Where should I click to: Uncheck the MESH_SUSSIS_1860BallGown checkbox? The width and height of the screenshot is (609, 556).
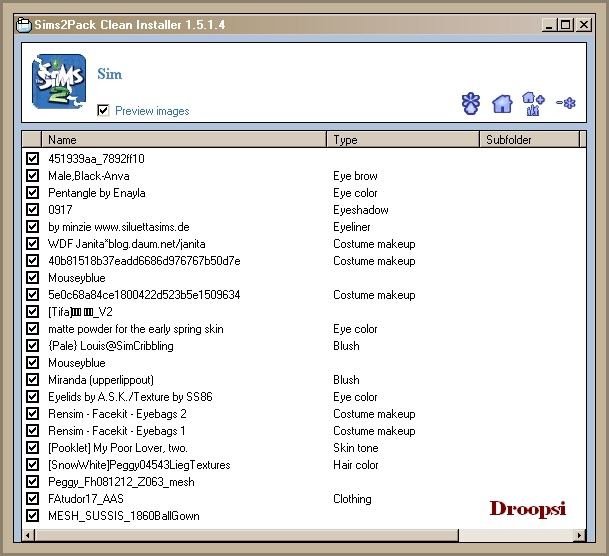pos(32,516)
